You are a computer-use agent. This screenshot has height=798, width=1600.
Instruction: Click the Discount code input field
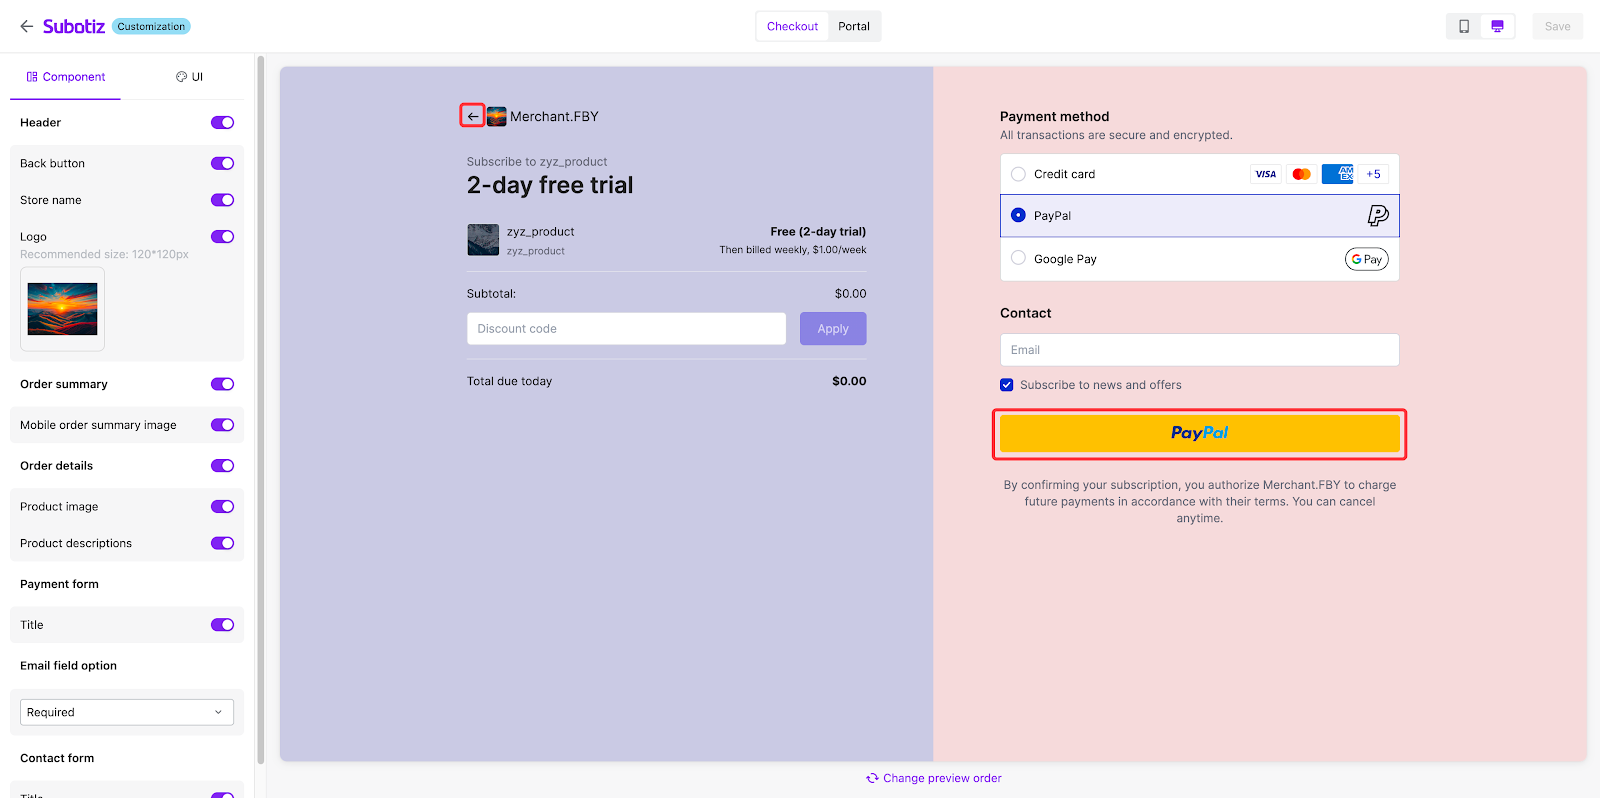[x=626, y=329]
